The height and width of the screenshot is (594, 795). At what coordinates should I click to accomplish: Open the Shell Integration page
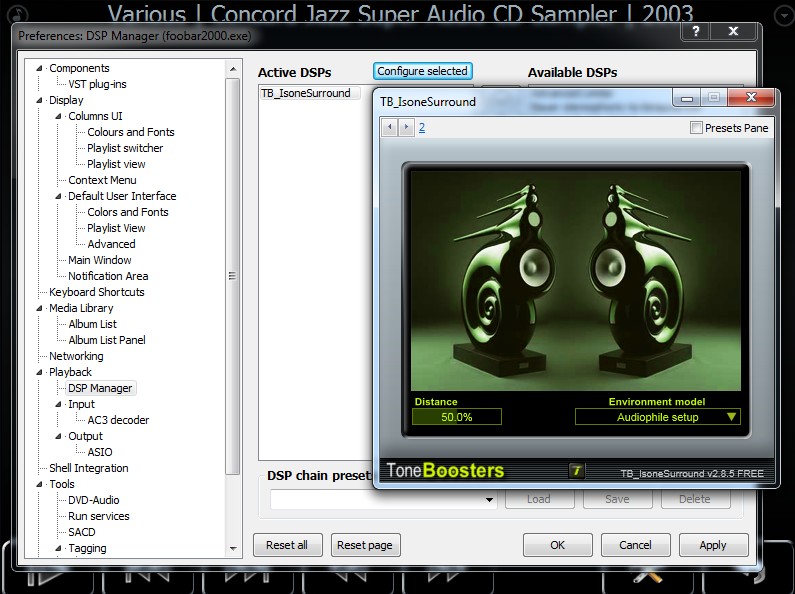tap(89, 468)
